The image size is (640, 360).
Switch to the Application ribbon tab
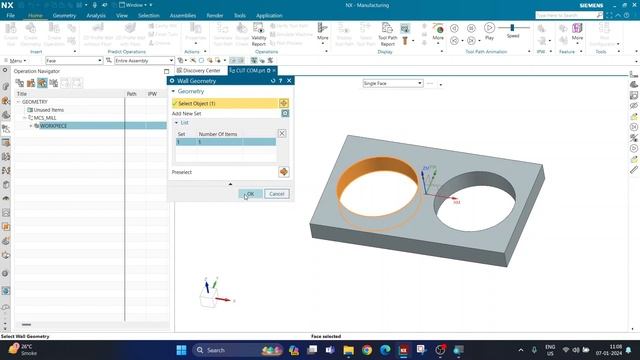click(x=269, y=16)
